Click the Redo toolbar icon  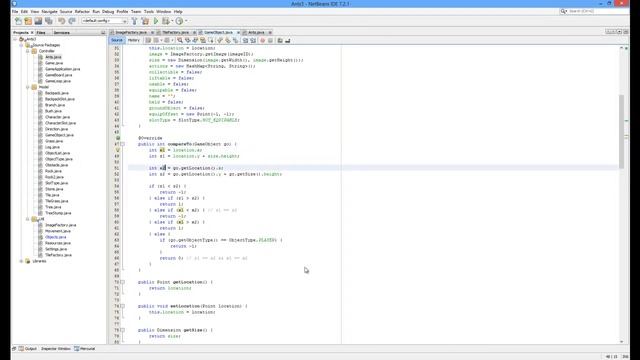tap(72, 21)
